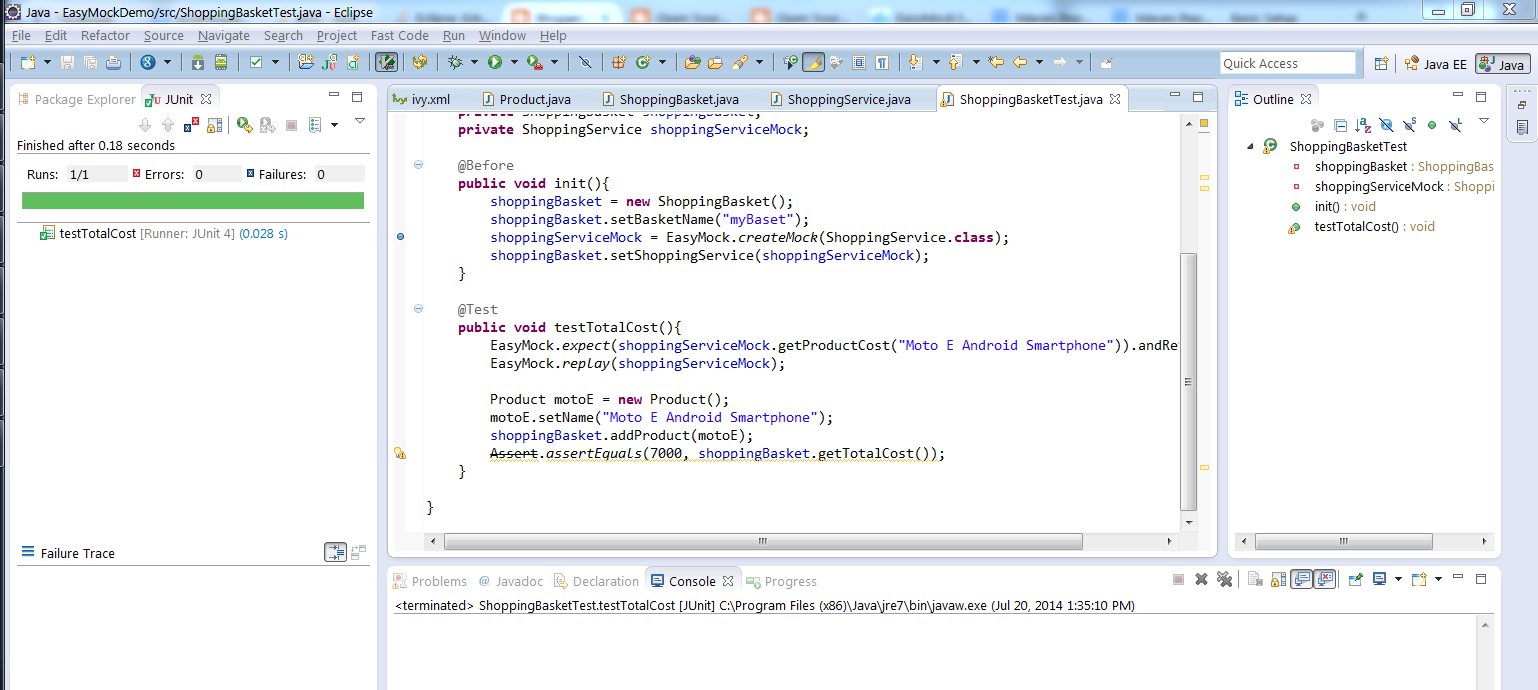The image size is (1538, 690).
Task: Sort Outline members alphabetically
Action: 1363,125
